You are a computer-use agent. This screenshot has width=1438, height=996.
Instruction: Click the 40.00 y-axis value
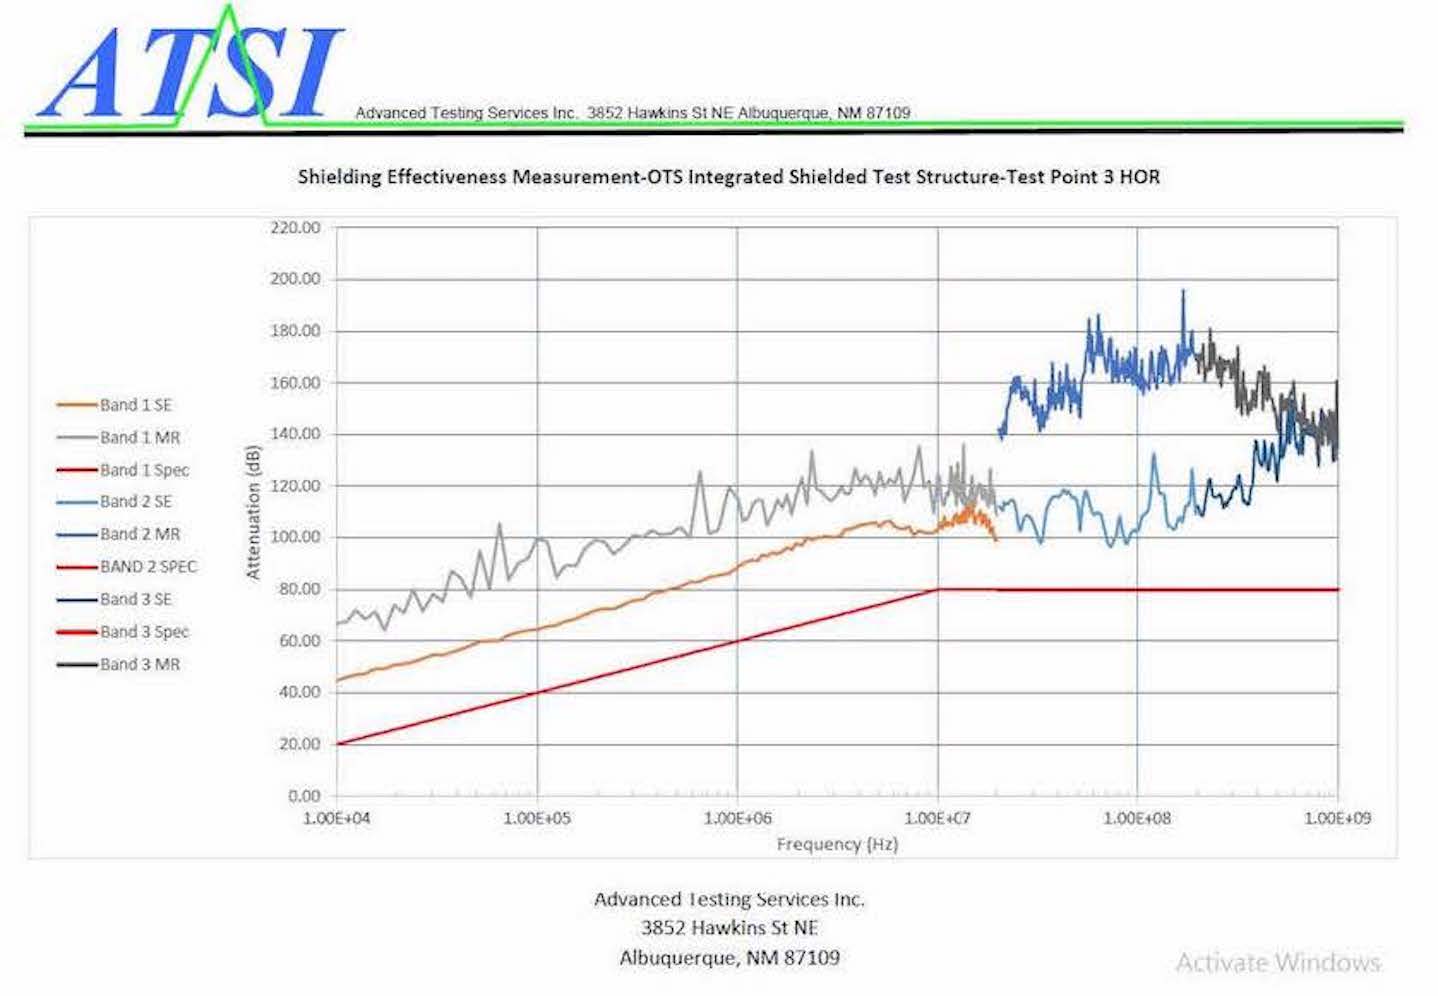[299, 692]
